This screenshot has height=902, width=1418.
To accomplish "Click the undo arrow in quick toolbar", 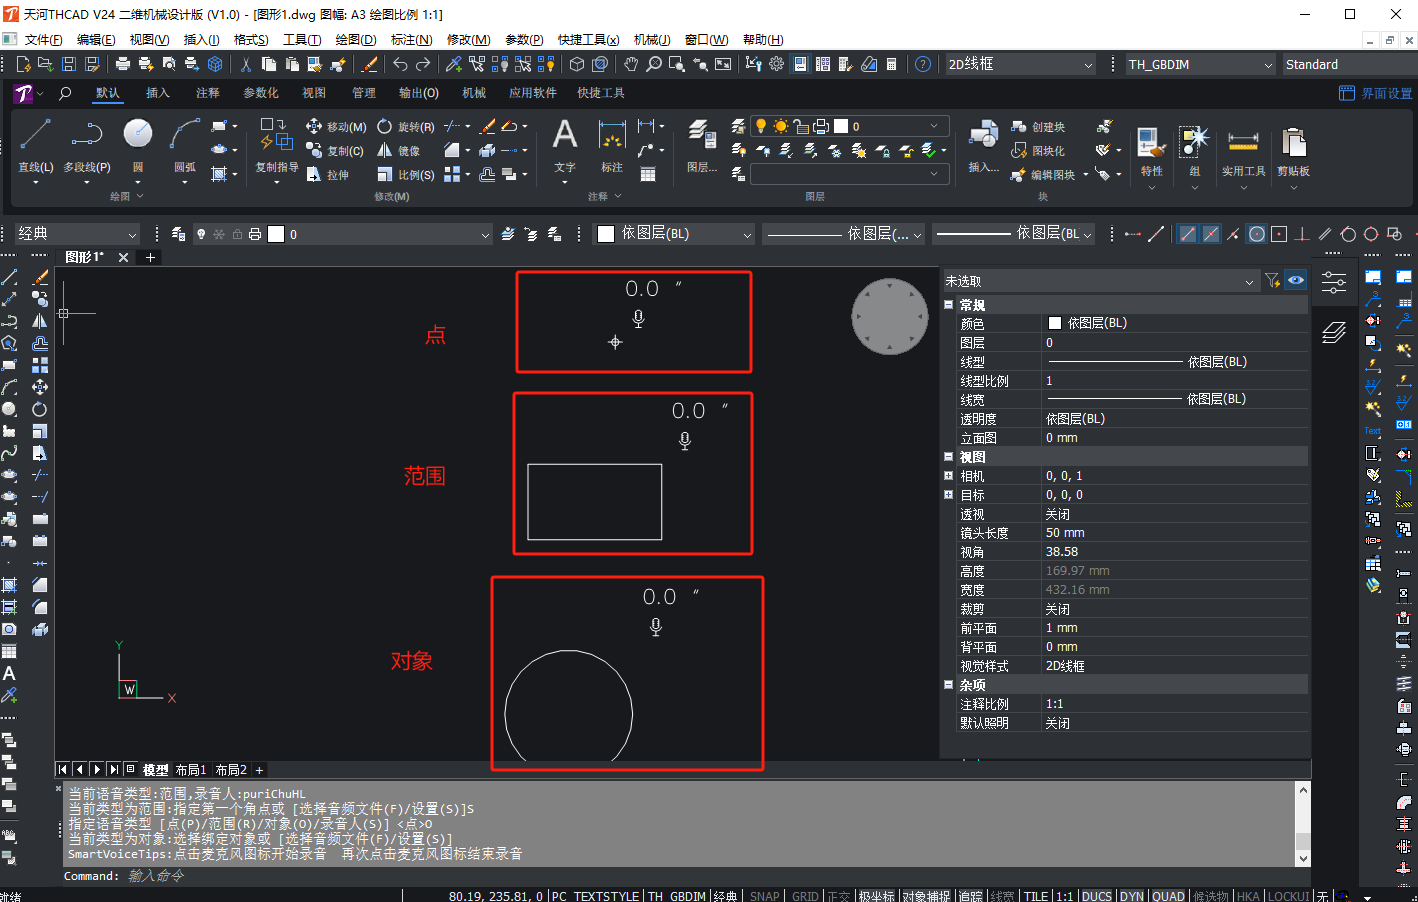I will [x=400, y=64].
